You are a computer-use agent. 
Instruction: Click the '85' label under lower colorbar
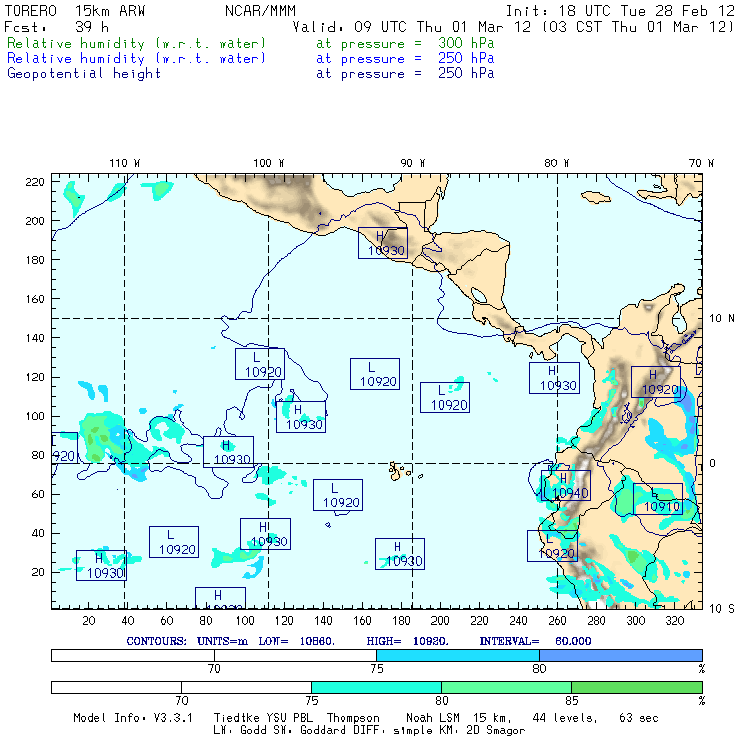point(572,700)
